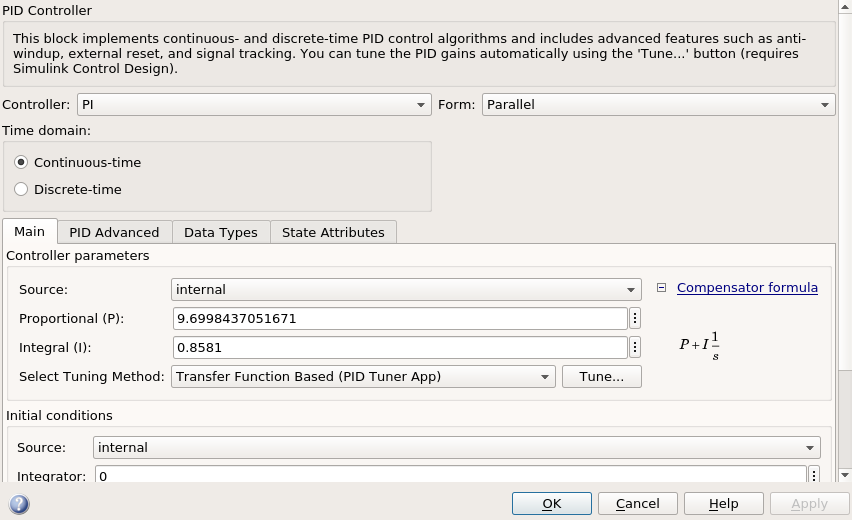Click the P + I/s formula image
The image size is (852, 520).
[699, 346]
